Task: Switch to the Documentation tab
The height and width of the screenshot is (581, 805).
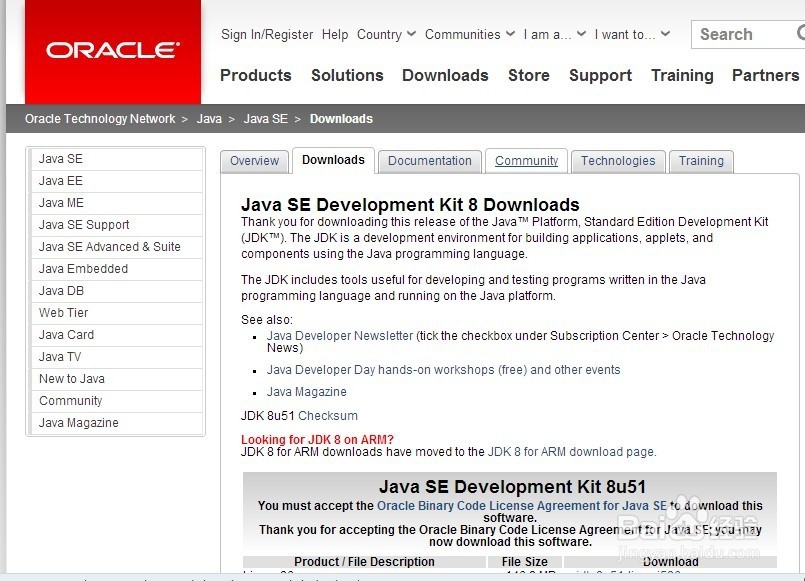Action: pyautogui.click(x=430, y=161)
